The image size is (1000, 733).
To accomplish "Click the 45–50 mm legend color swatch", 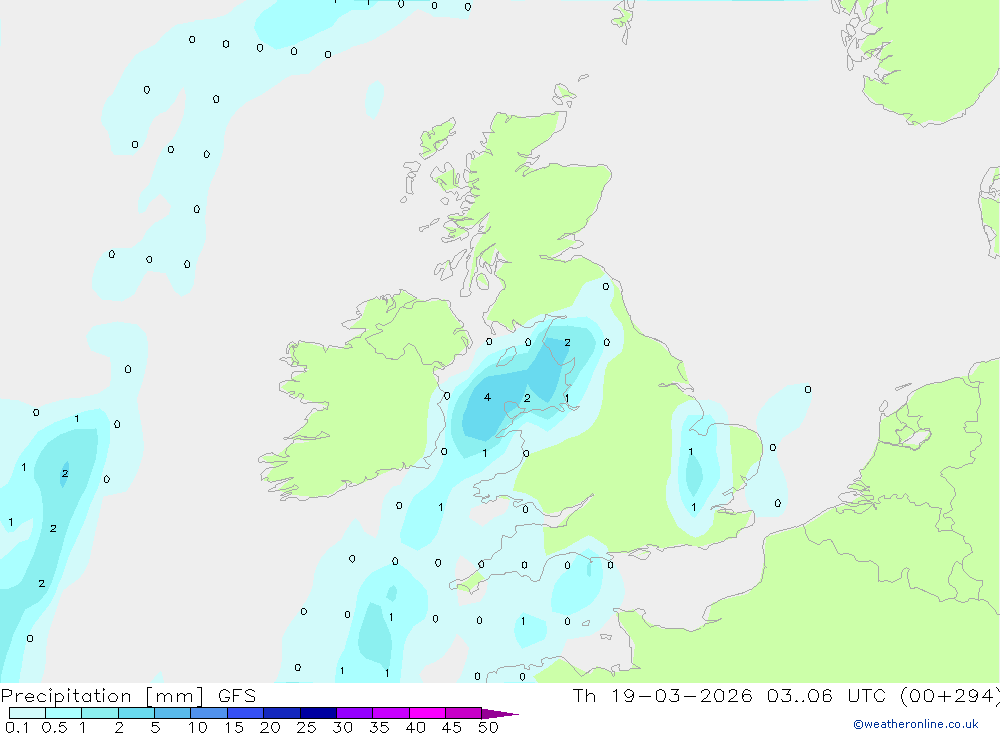I will point(463,713).
